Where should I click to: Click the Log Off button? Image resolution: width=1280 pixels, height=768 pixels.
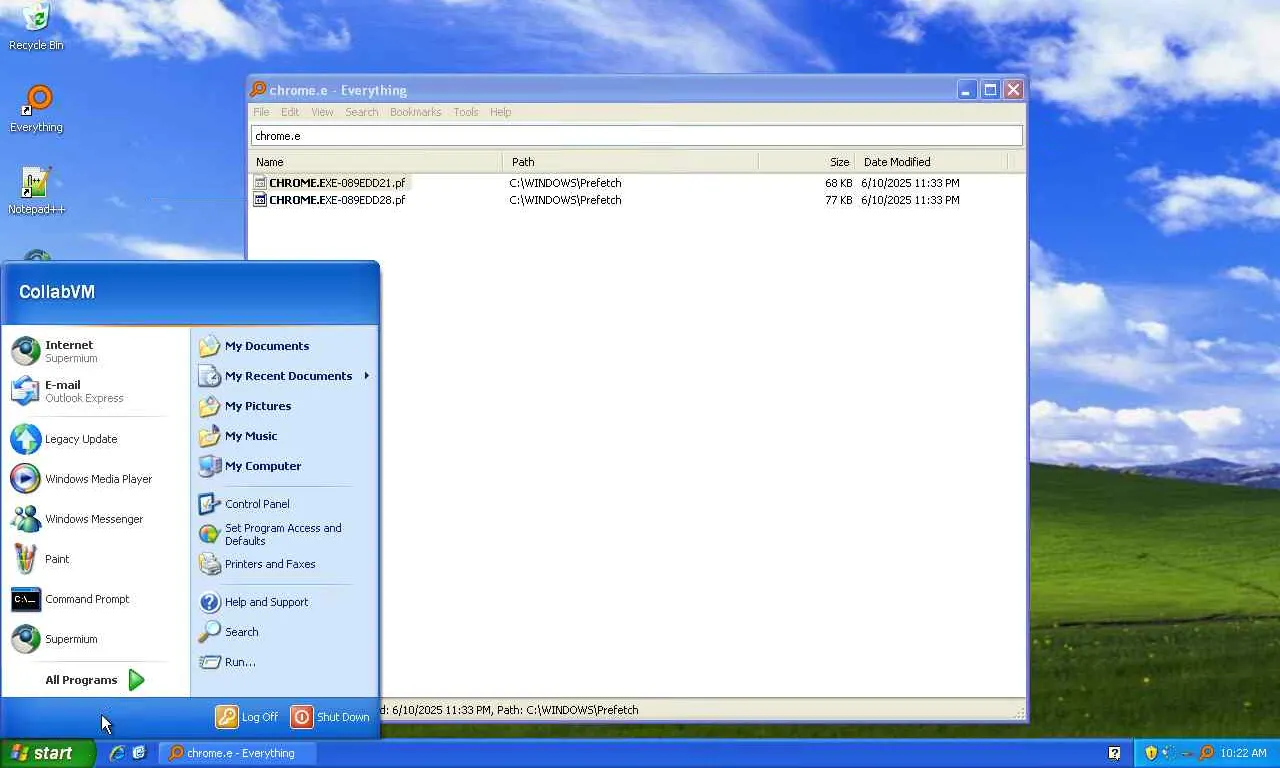click(x=247, y=717)
